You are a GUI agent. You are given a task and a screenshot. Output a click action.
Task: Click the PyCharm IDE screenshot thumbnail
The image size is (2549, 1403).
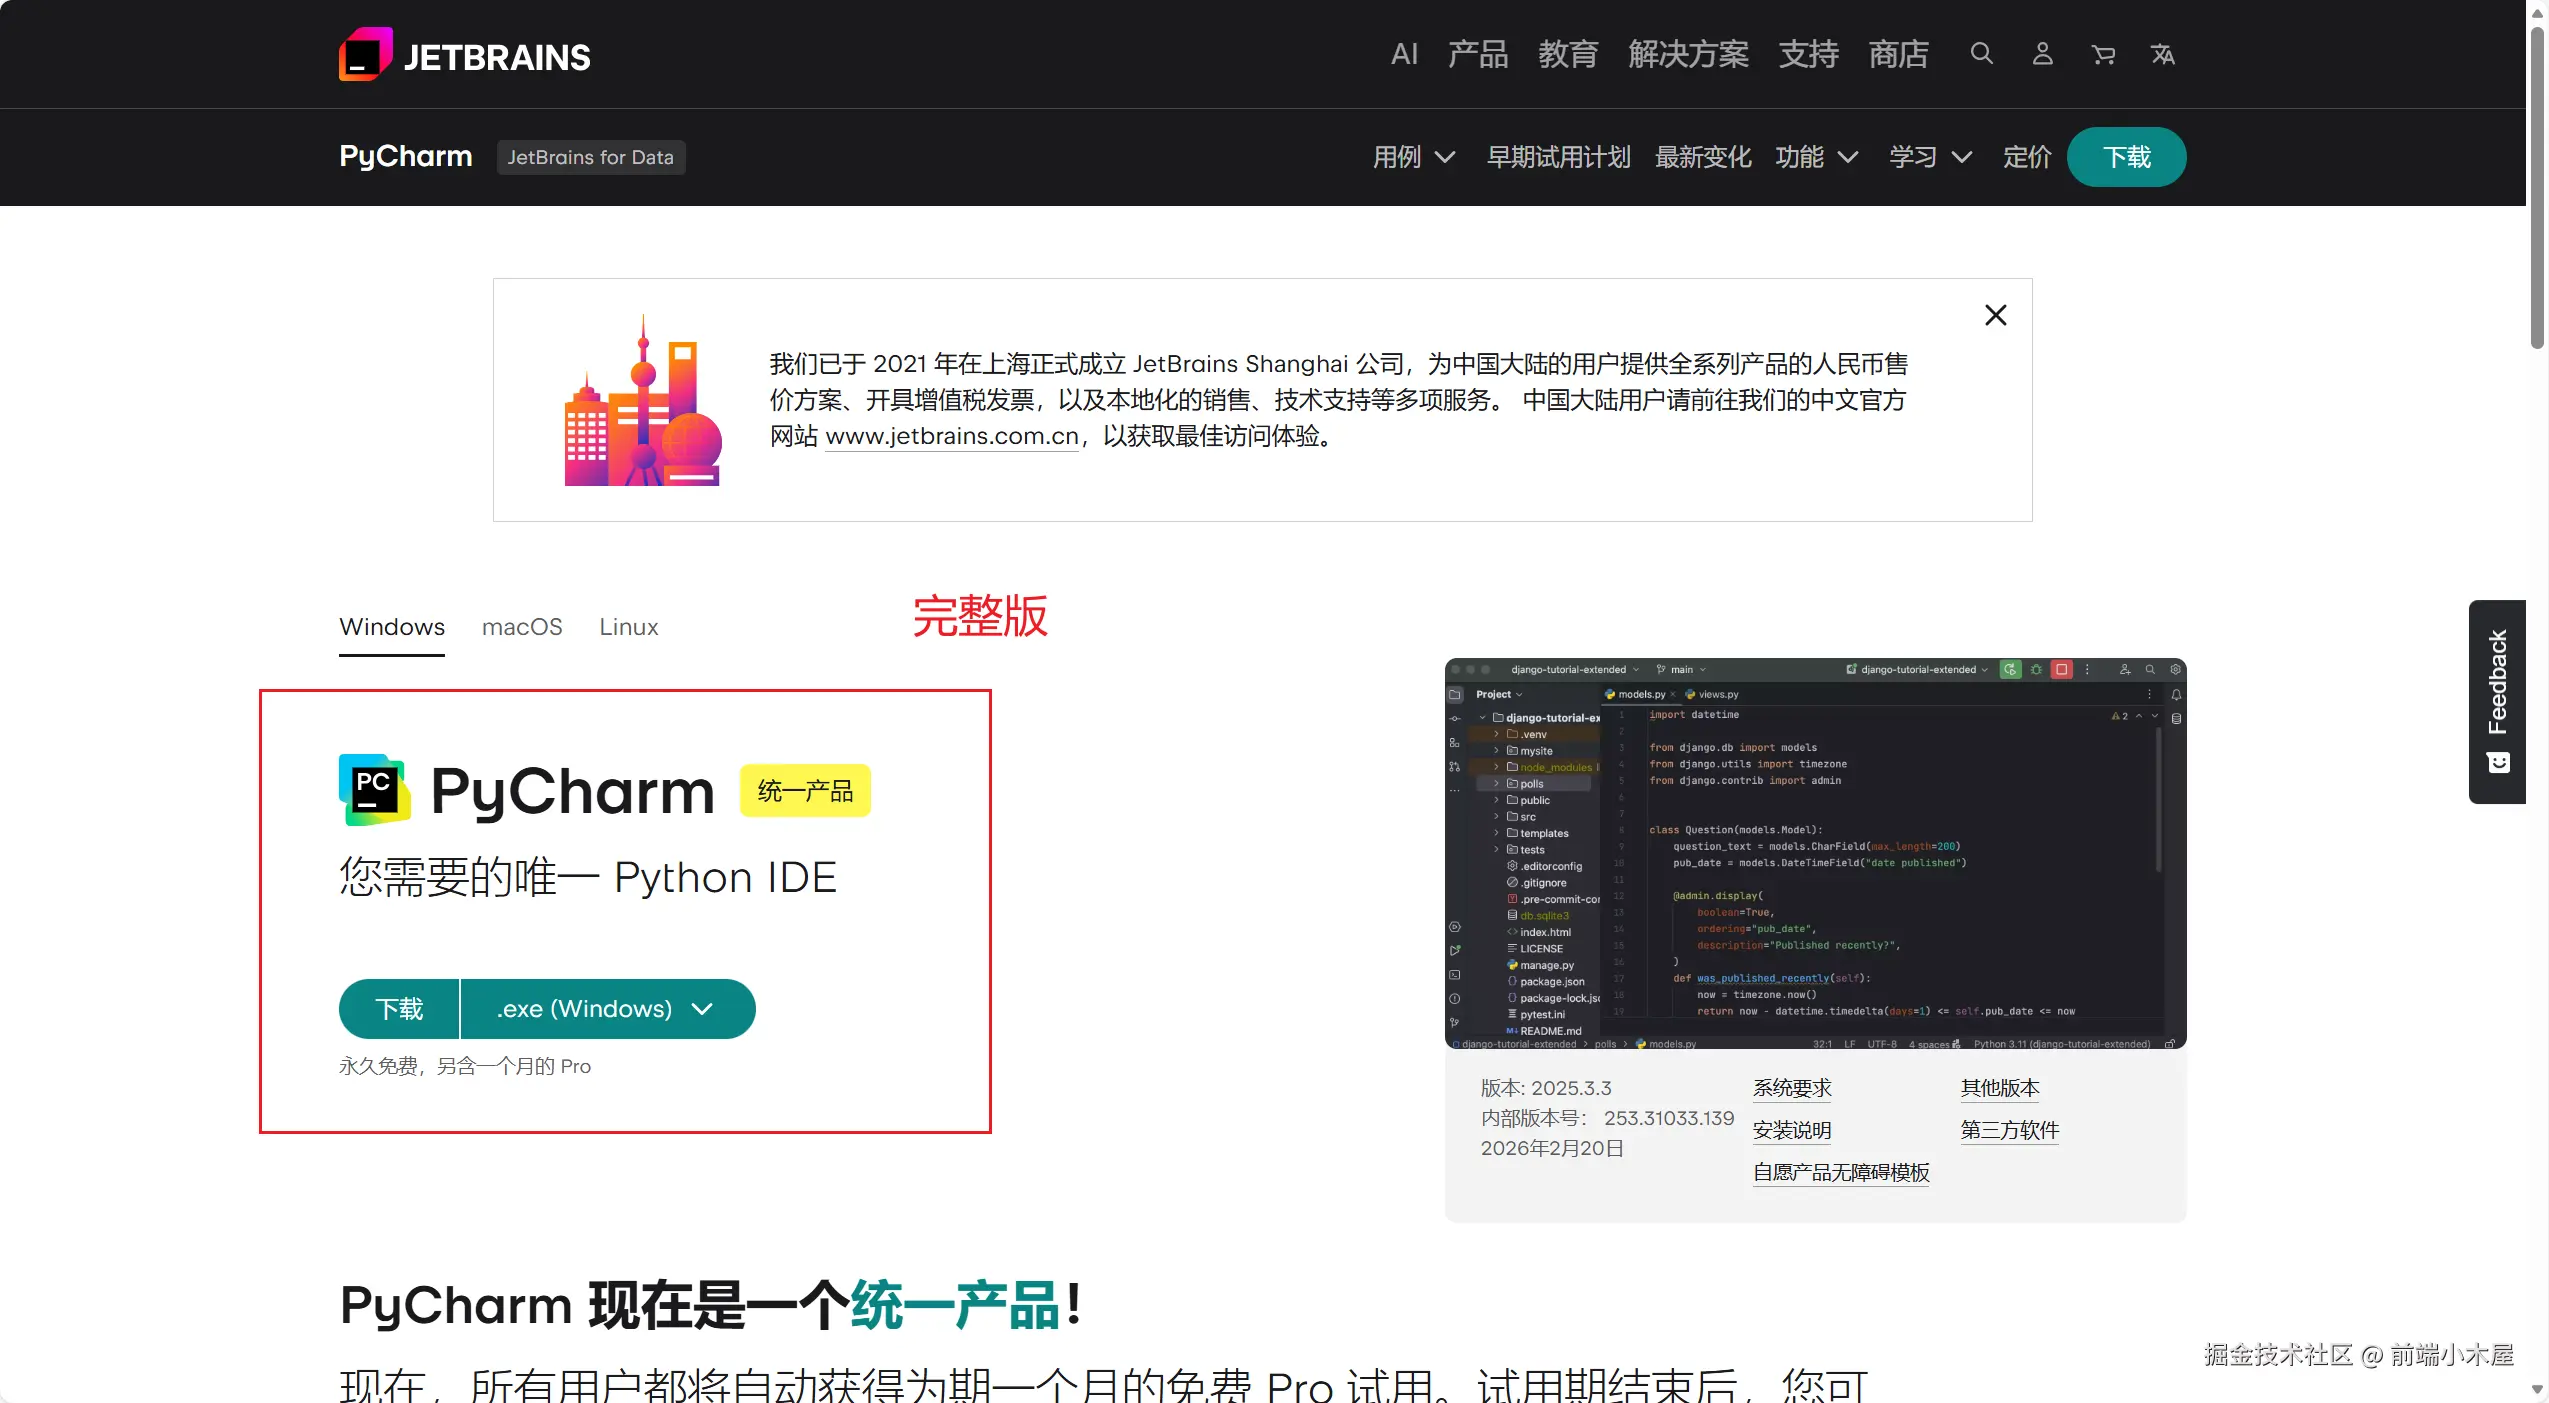[x=1815, y=853]
